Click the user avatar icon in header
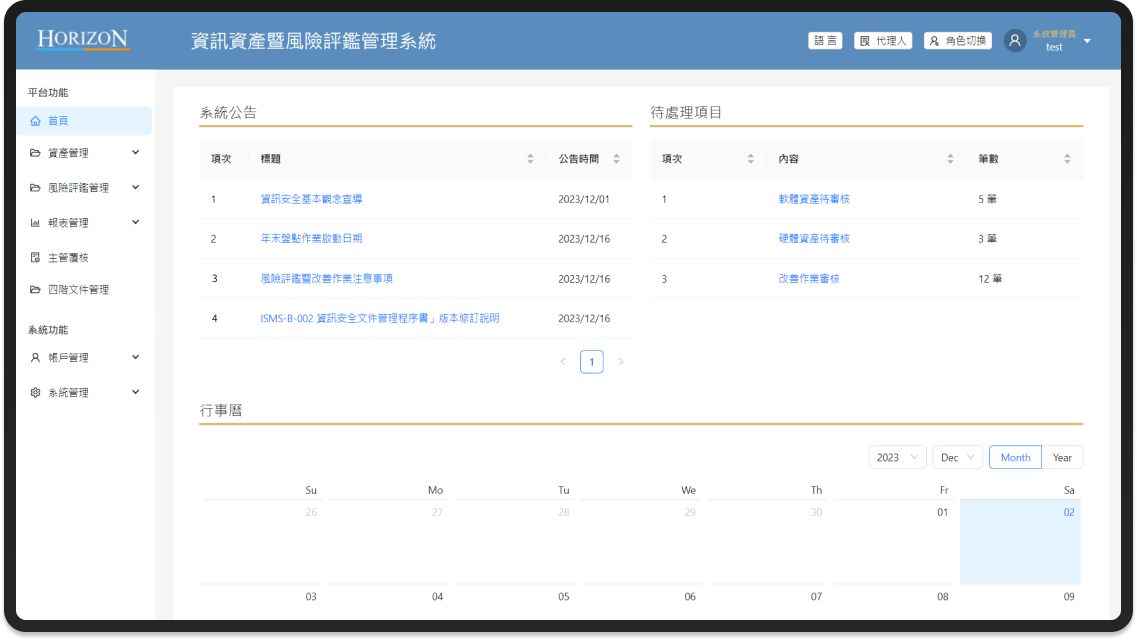This screenshot has height=640, width=1137. click(1014, 41)
